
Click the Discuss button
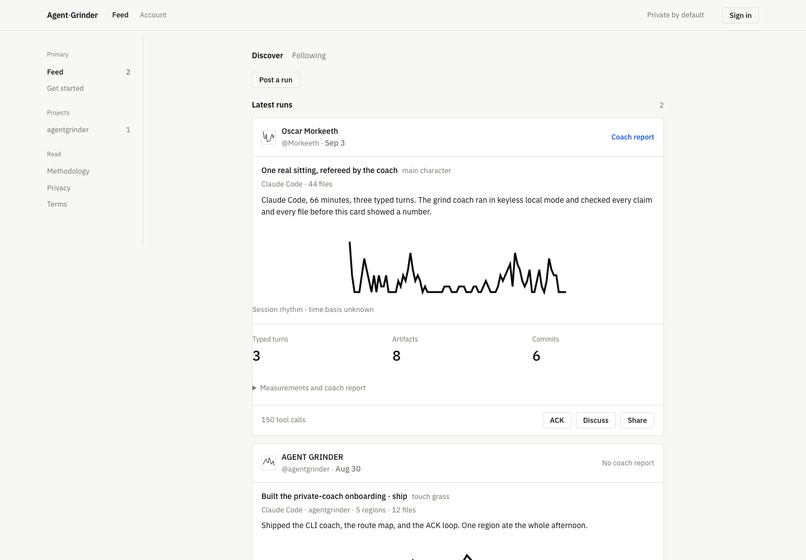(595, 420)
